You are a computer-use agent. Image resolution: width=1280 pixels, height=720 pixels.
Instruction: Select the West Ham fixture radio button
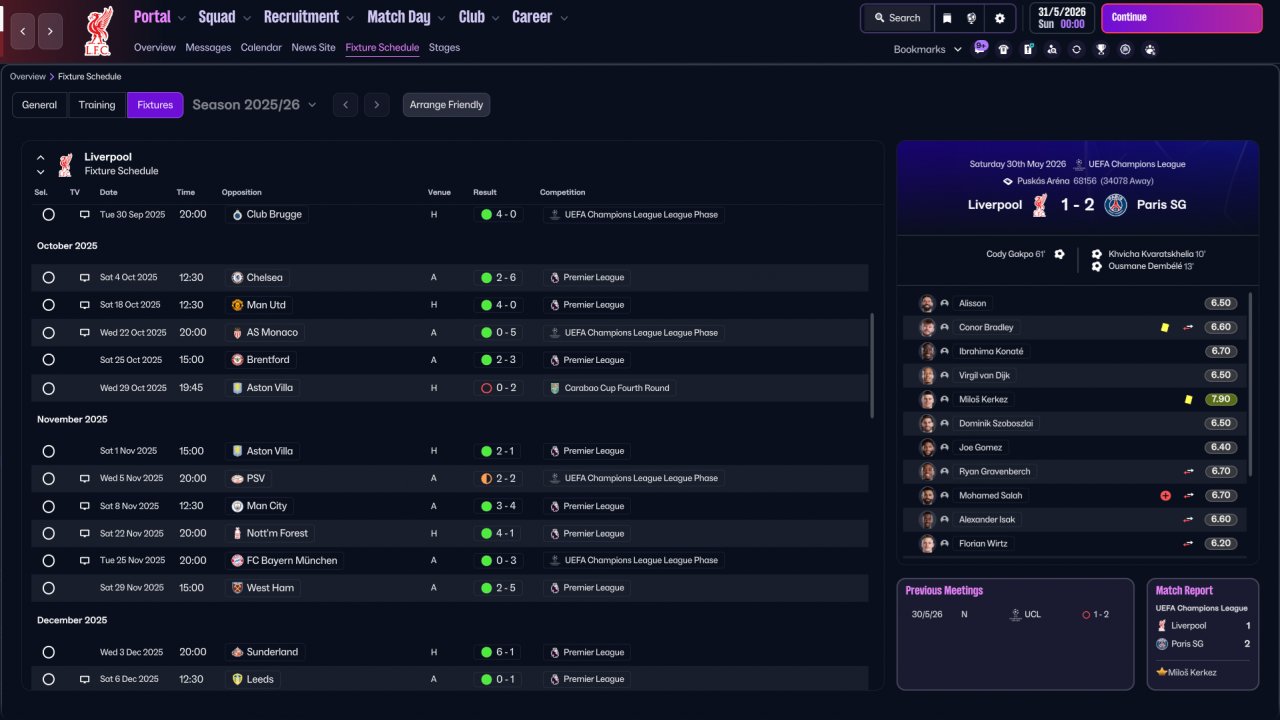[x=48, y=588]
